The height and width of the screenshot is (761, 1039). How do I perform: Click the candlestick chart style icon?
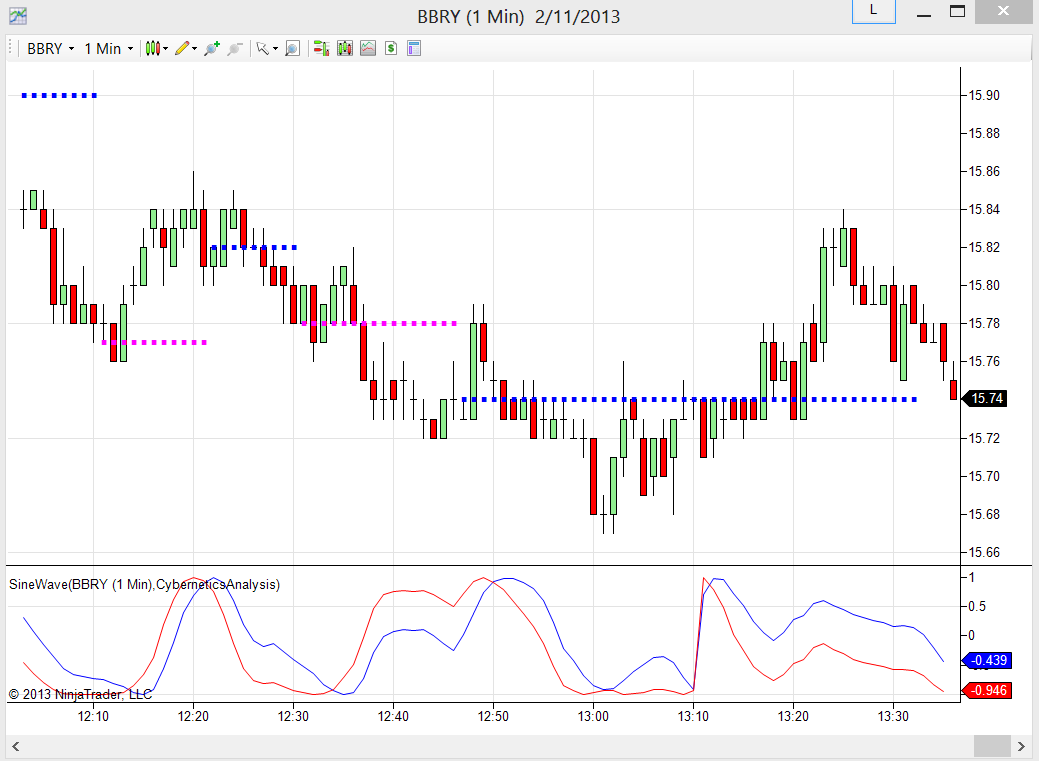pos(153,48)
